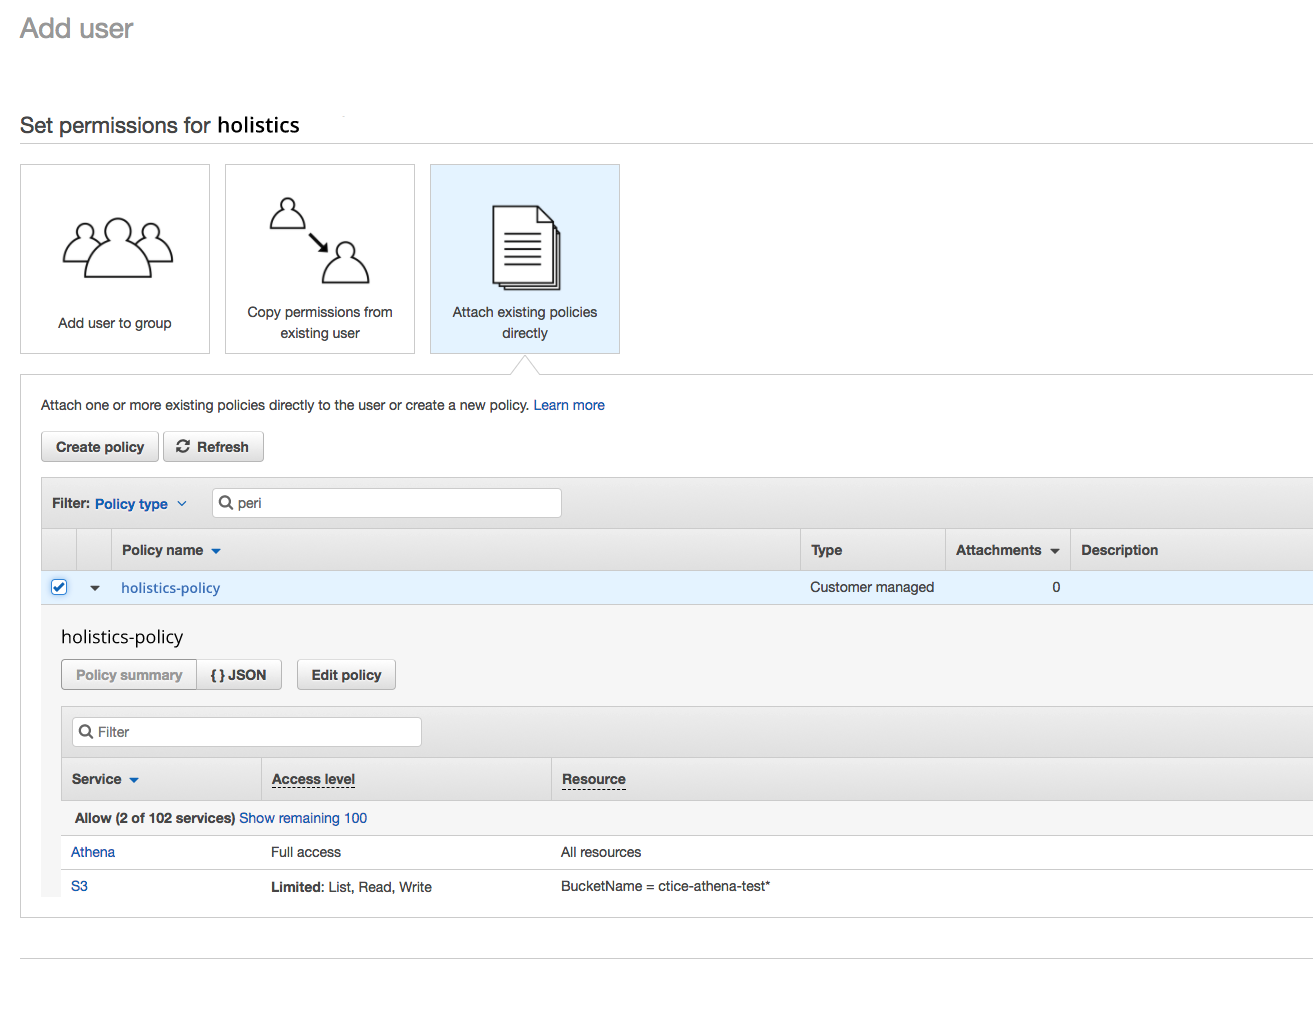
Task: Sort by Service column
Action: 105,779
